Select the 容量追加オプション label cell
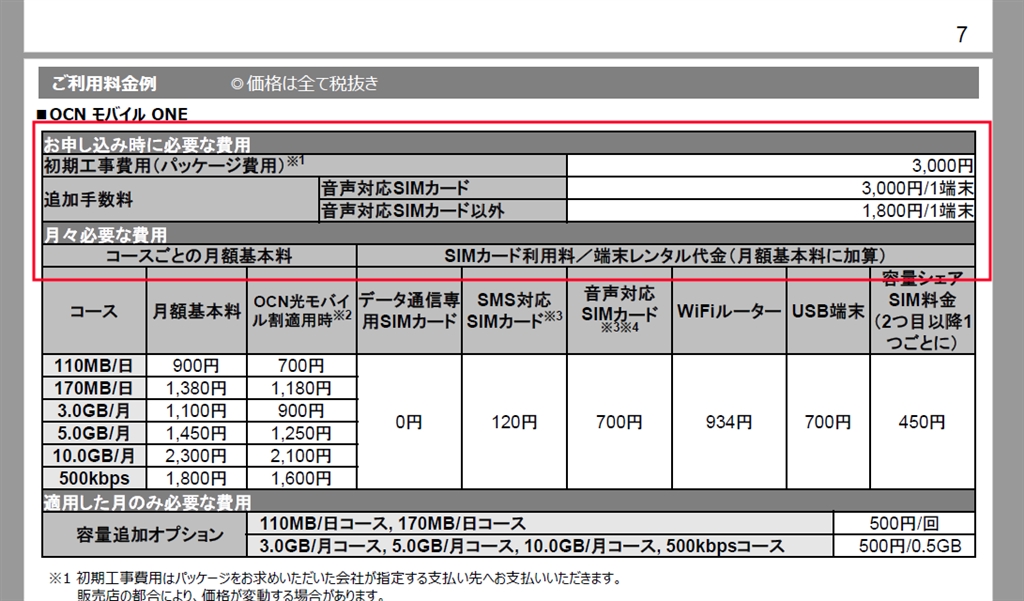Screen dimensions: 1024x601 145,535
